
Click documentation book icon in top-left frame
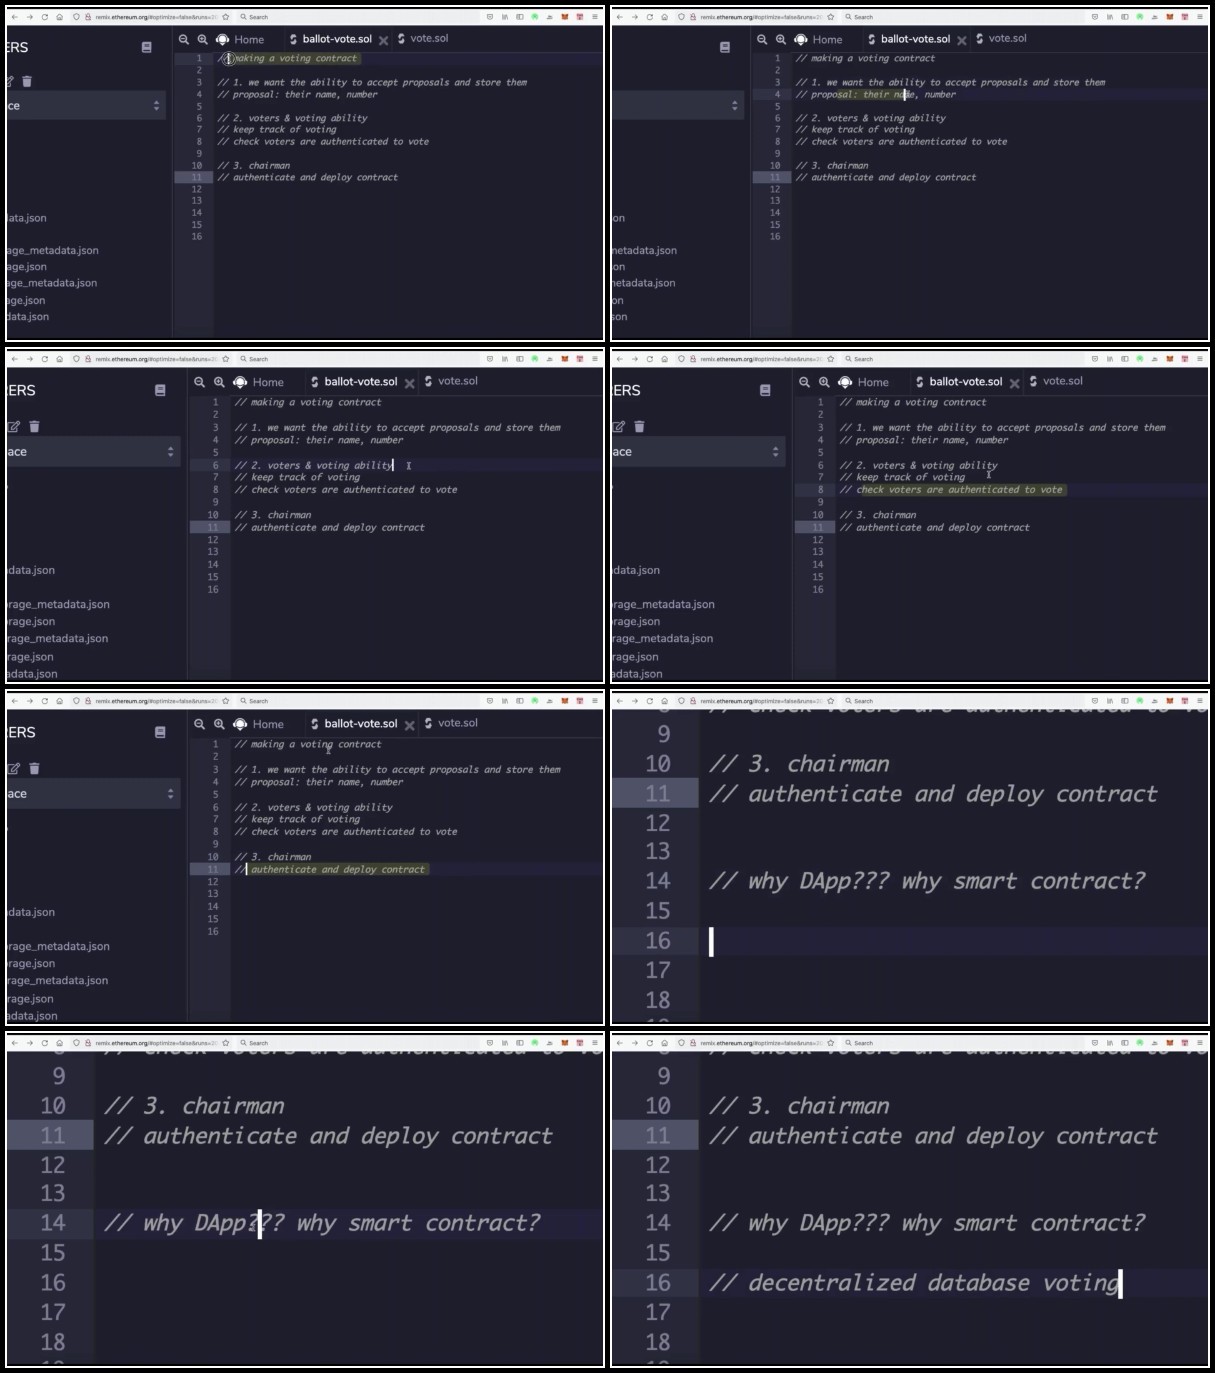(x=147, y=47)
